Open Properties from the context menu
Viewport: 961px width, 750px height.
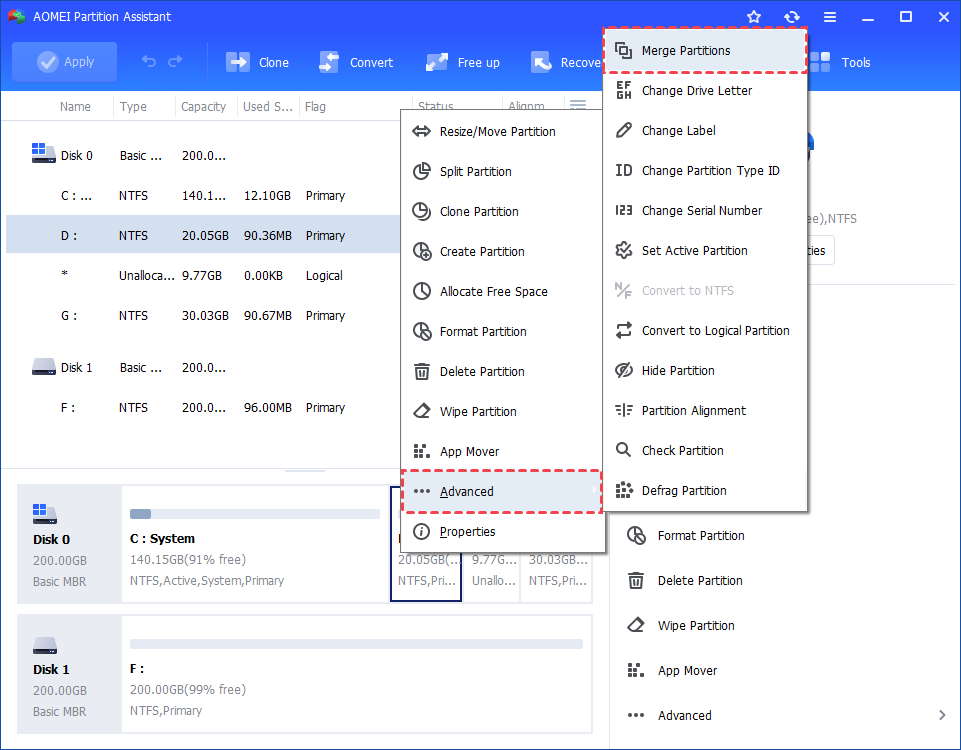503,532
